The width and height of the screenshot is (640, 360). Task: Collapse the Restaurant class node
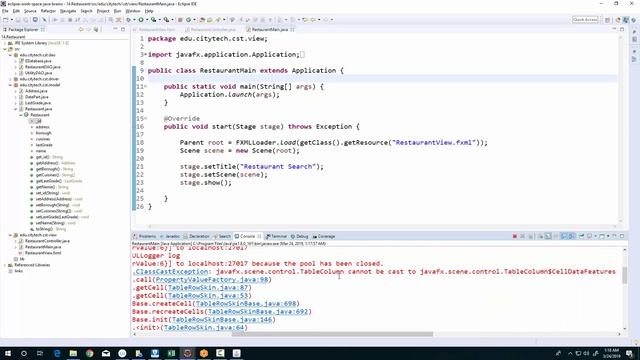pos(21,115)
